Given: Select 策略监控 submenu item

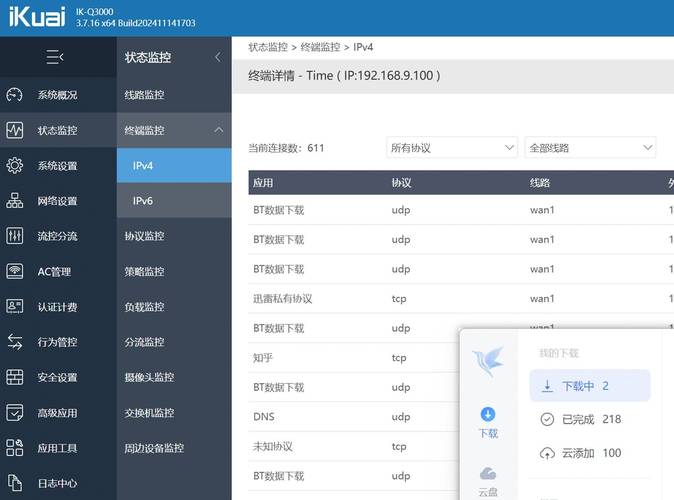Looking at the screenshot, I should click(x=174, y=272).
